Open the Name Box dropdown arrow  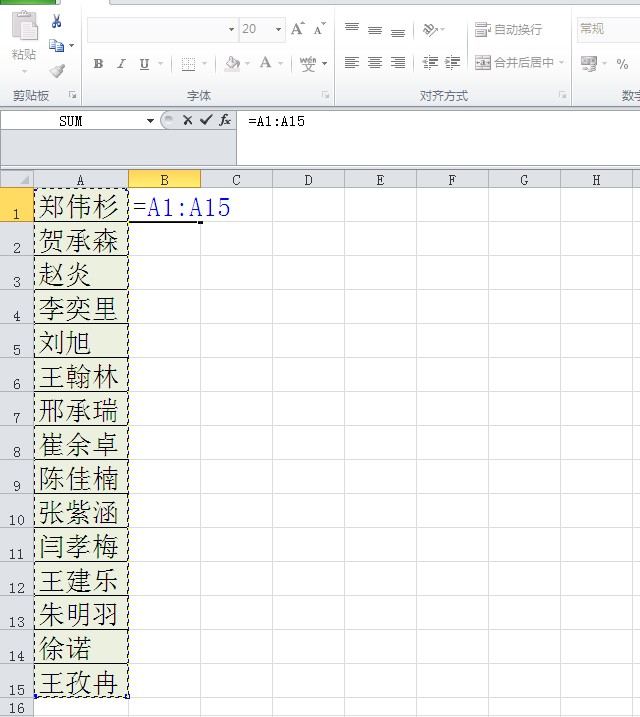pyautogui.click(x=150, y=121)
